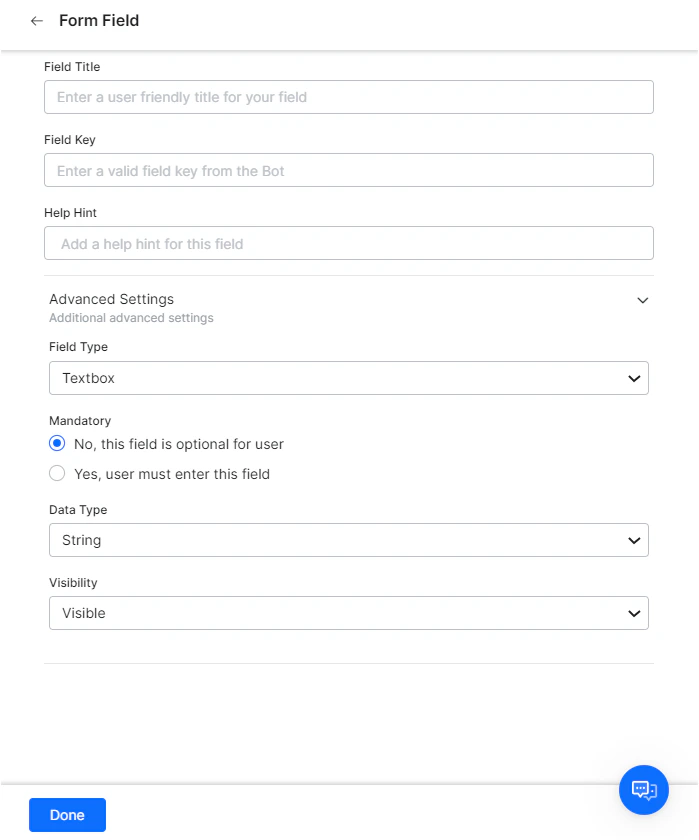
Task: Select 'Yes, user must enter this field'
Action: (57, 473)
